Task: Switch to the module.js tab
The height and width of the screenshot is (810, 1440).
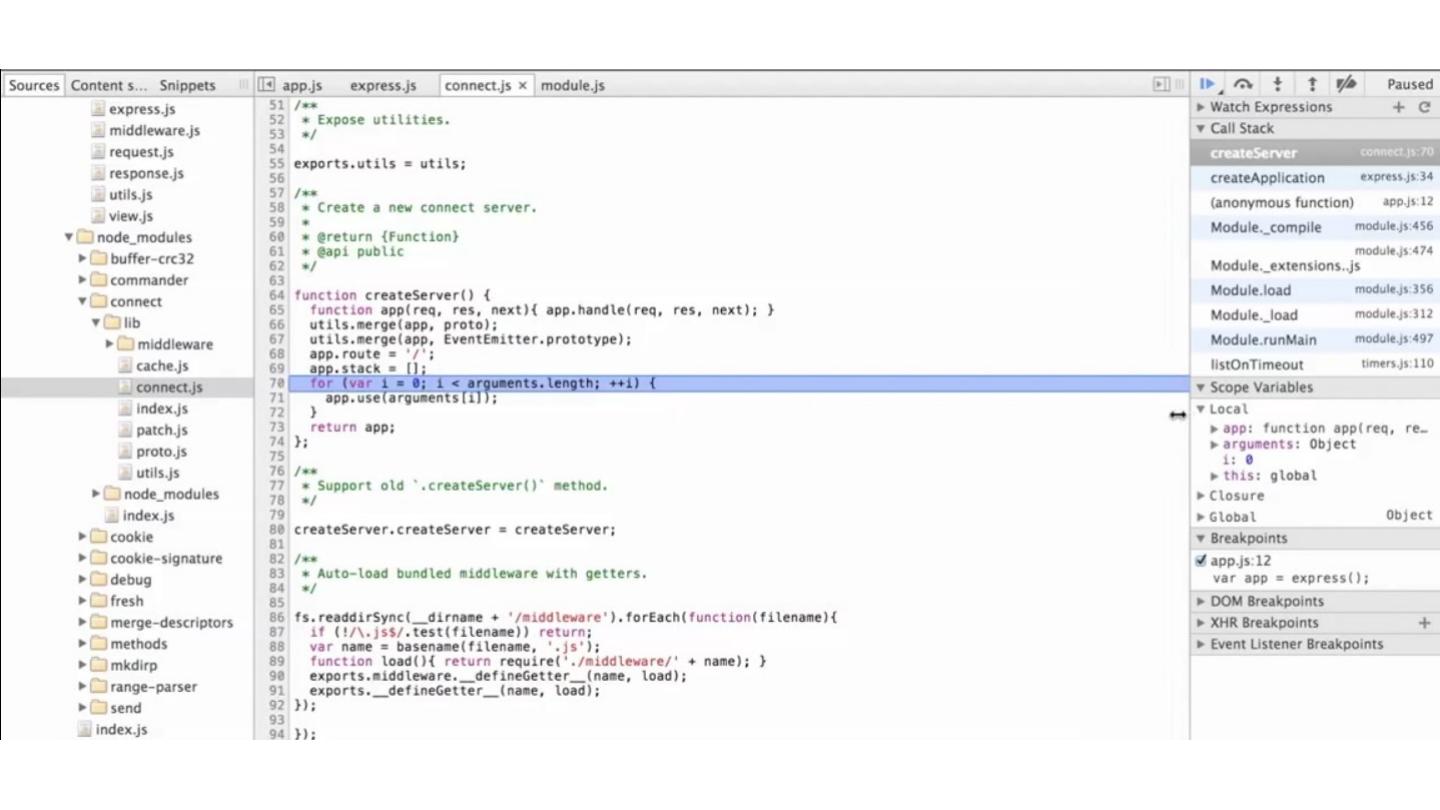Action: 572,86
